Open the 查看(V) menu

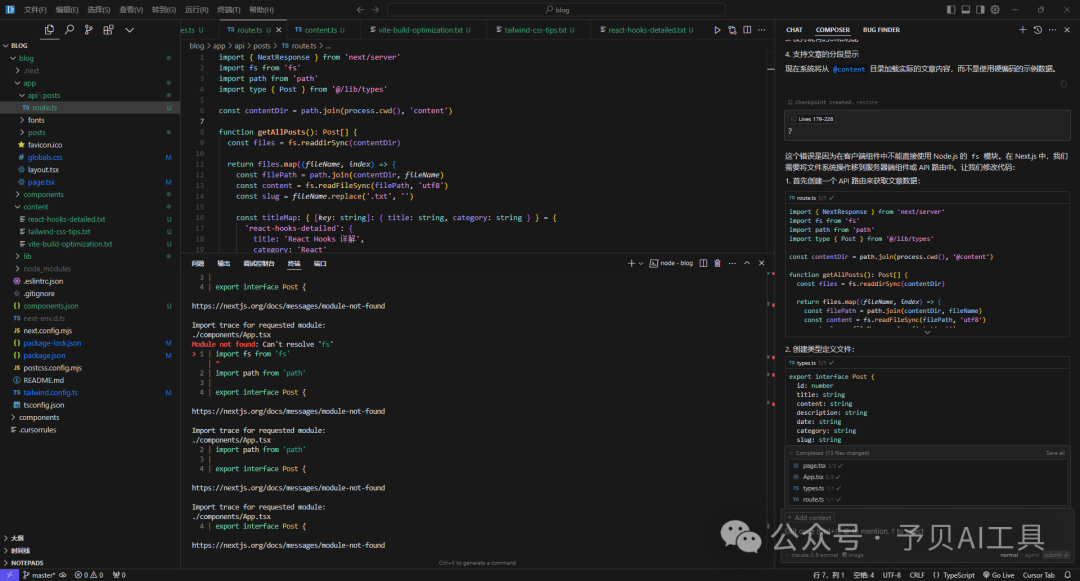point(131,10)
